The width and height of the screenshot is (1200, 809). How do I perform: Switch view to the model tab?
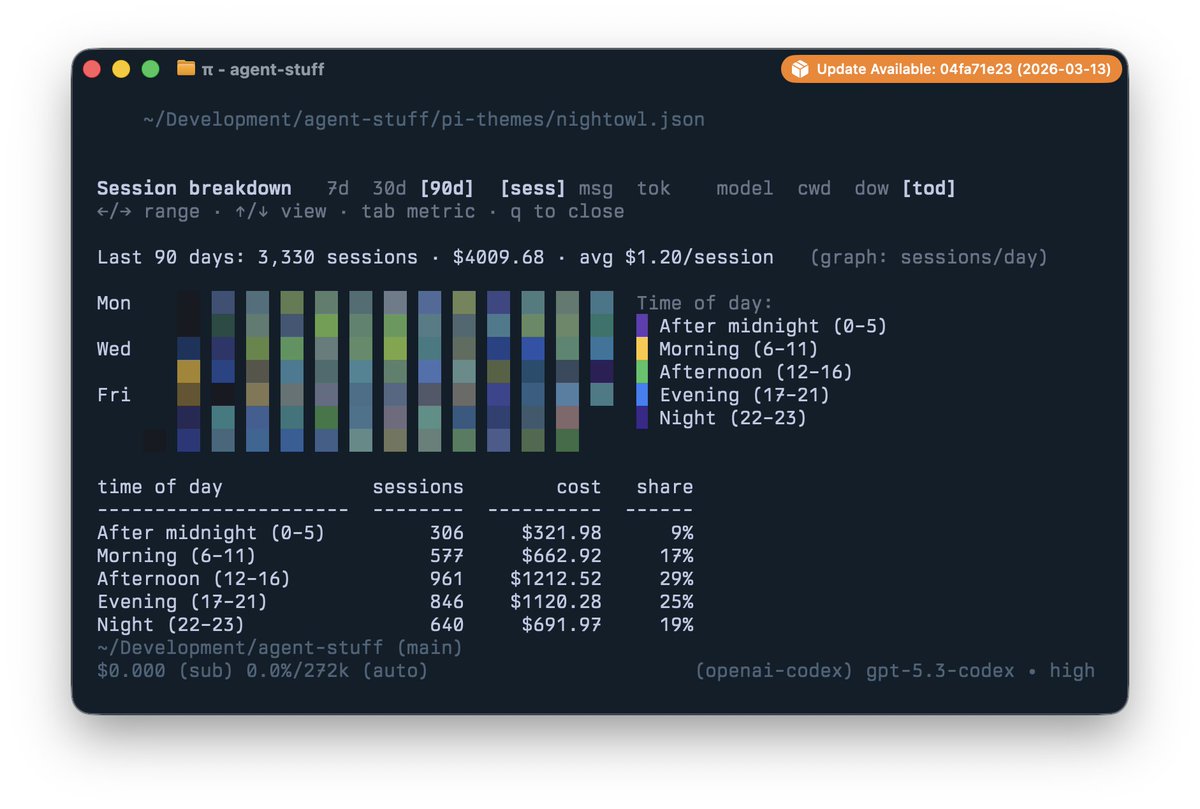coord(745,188)
